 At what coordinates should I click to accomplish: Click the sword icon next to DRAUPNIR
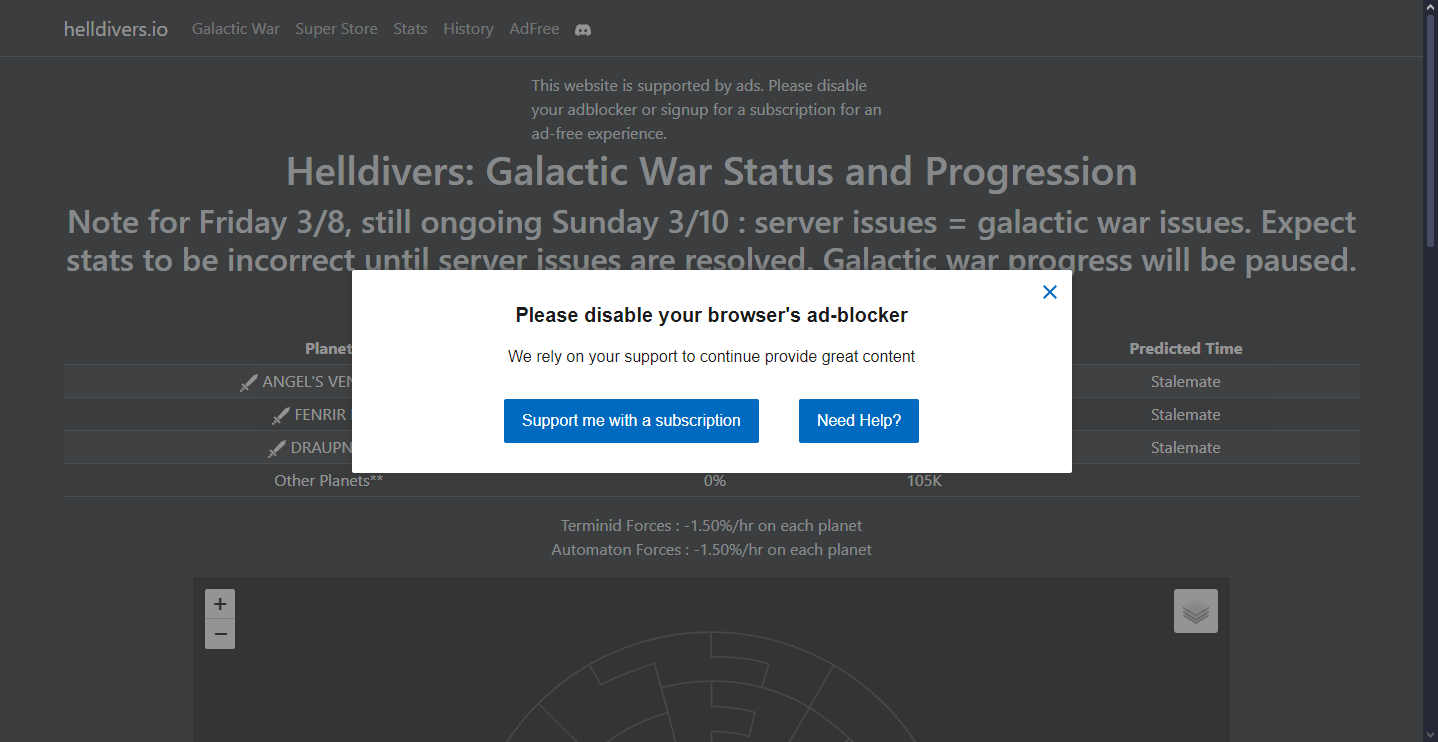pyautogui.click(x=277, y=448)
